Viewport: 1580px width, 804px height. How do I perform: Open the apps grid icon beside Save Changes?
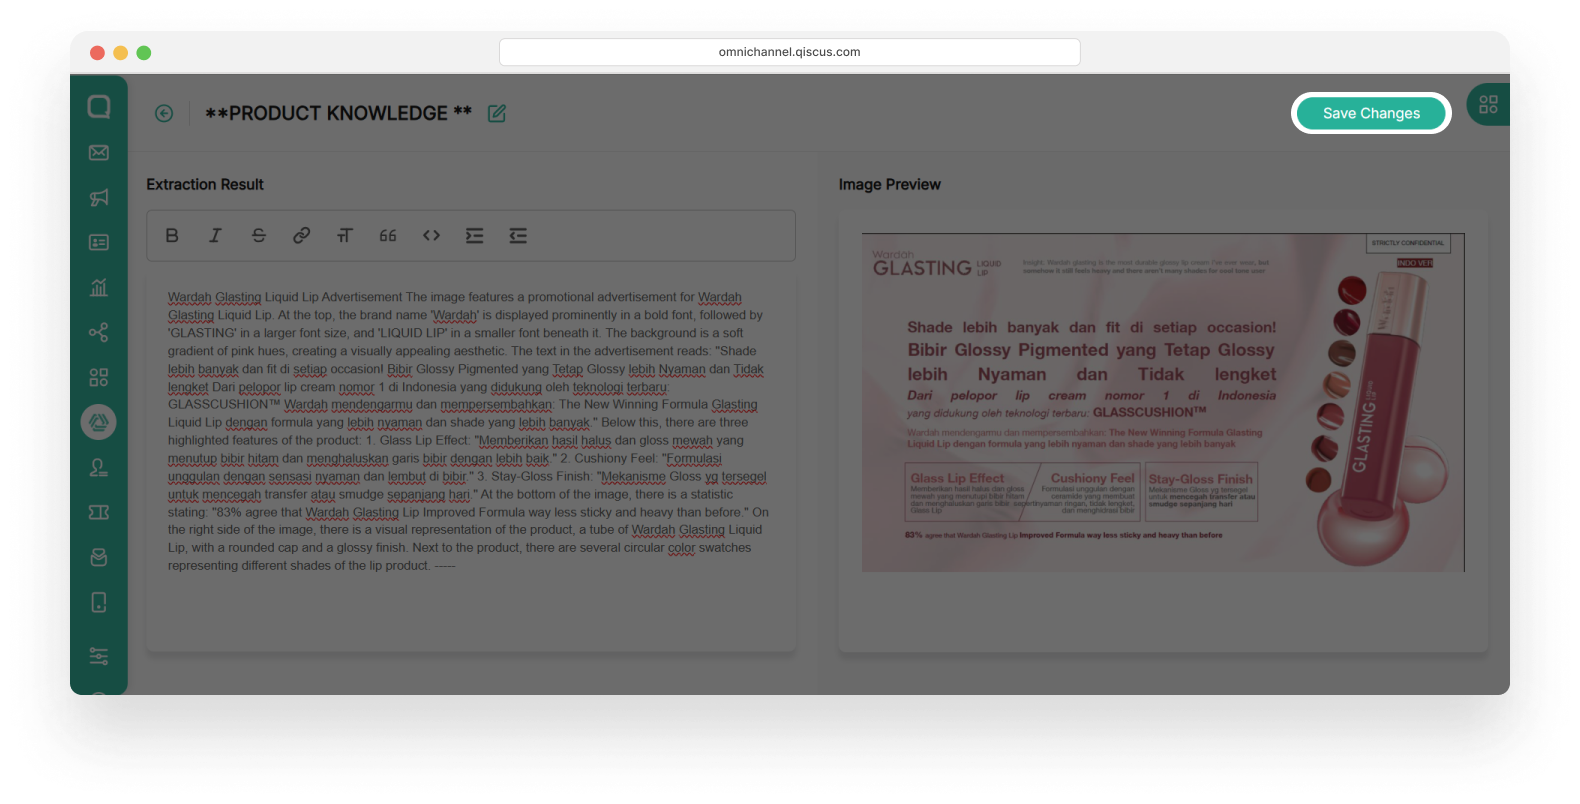(x=1488, y=104)
